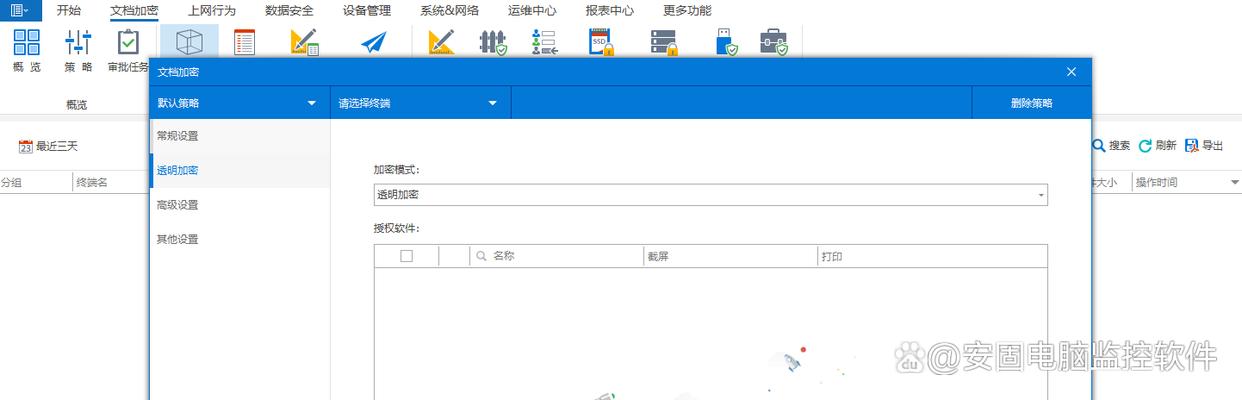The image size is (1242, 400).
Task: Click the orange ruler-and-pencil ribbon icon
Action: 441,42
